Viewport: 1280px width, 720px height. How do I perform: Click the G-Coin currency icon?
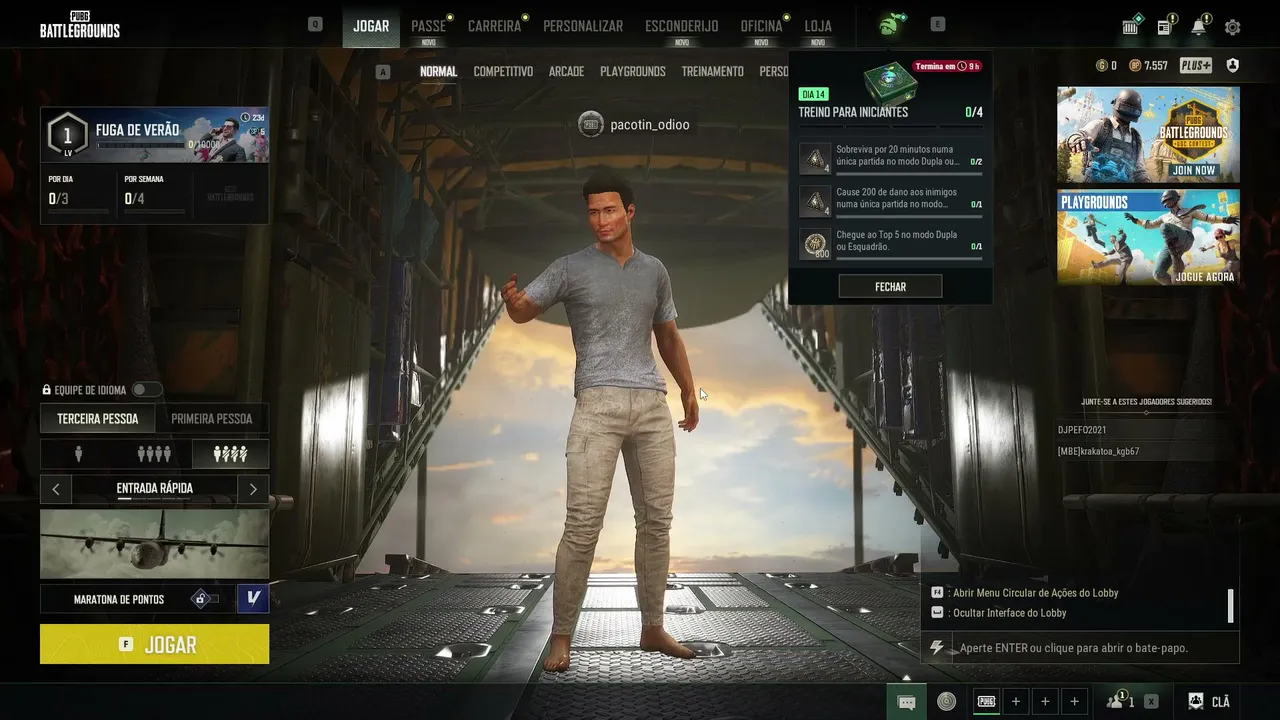coord(1102,66)
